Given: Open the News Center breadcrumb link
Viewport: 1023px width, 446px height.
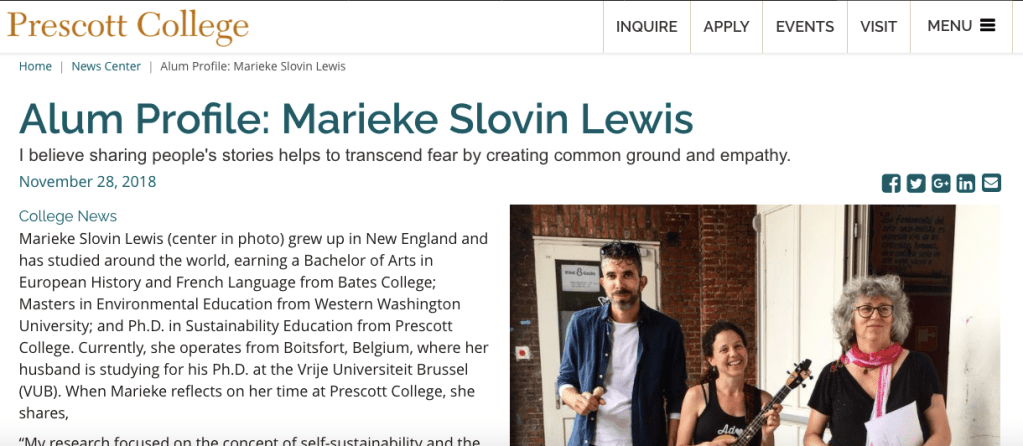Looking at the screenshot, I should click(x=106, y=66).
